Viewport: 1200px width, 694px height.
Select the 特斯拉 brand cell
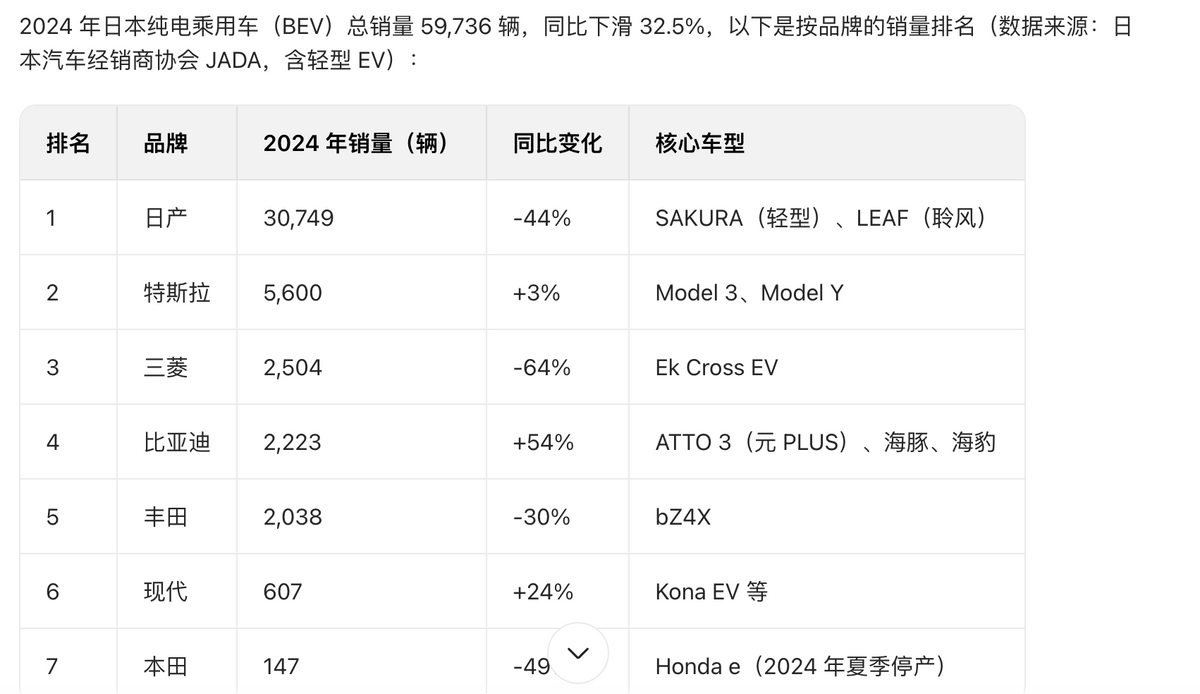[177, 293]
